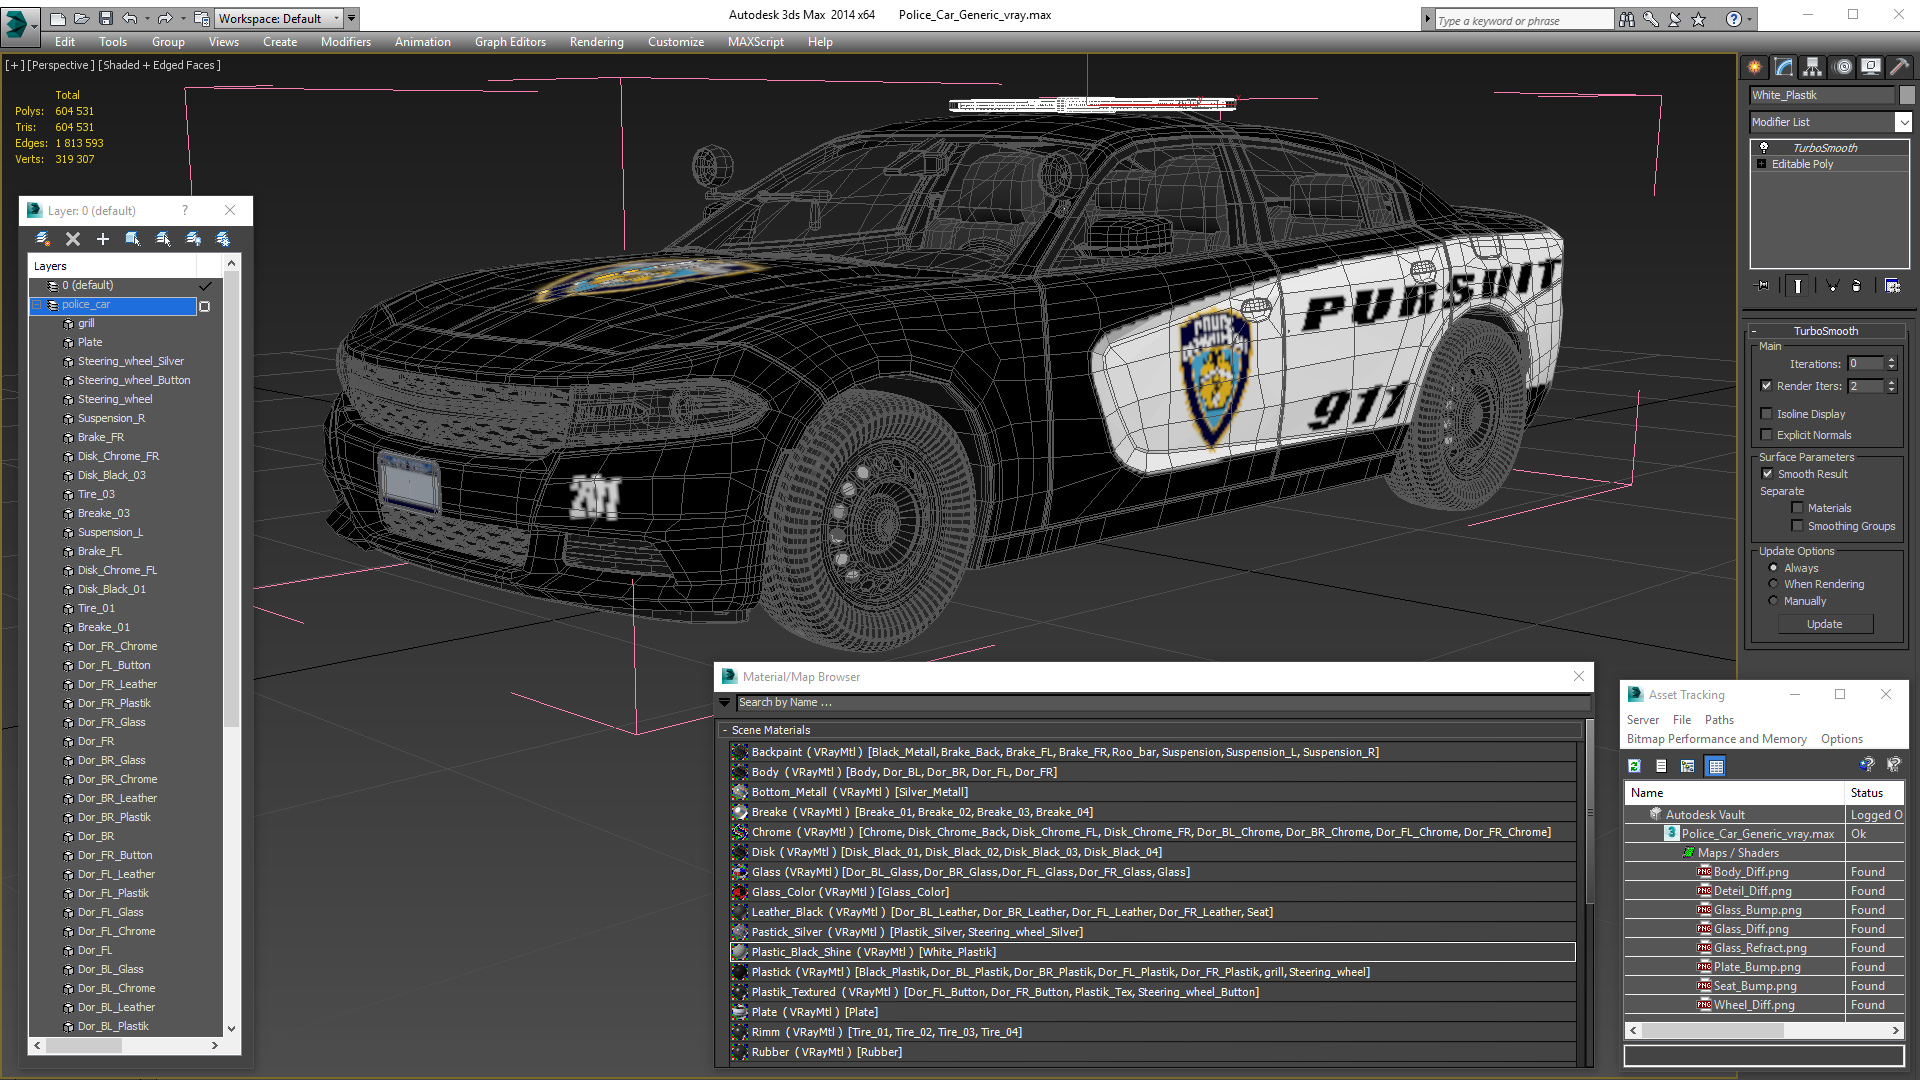
Task: Click the New Scene icon in title toolbar
Action: pos(57,18)
